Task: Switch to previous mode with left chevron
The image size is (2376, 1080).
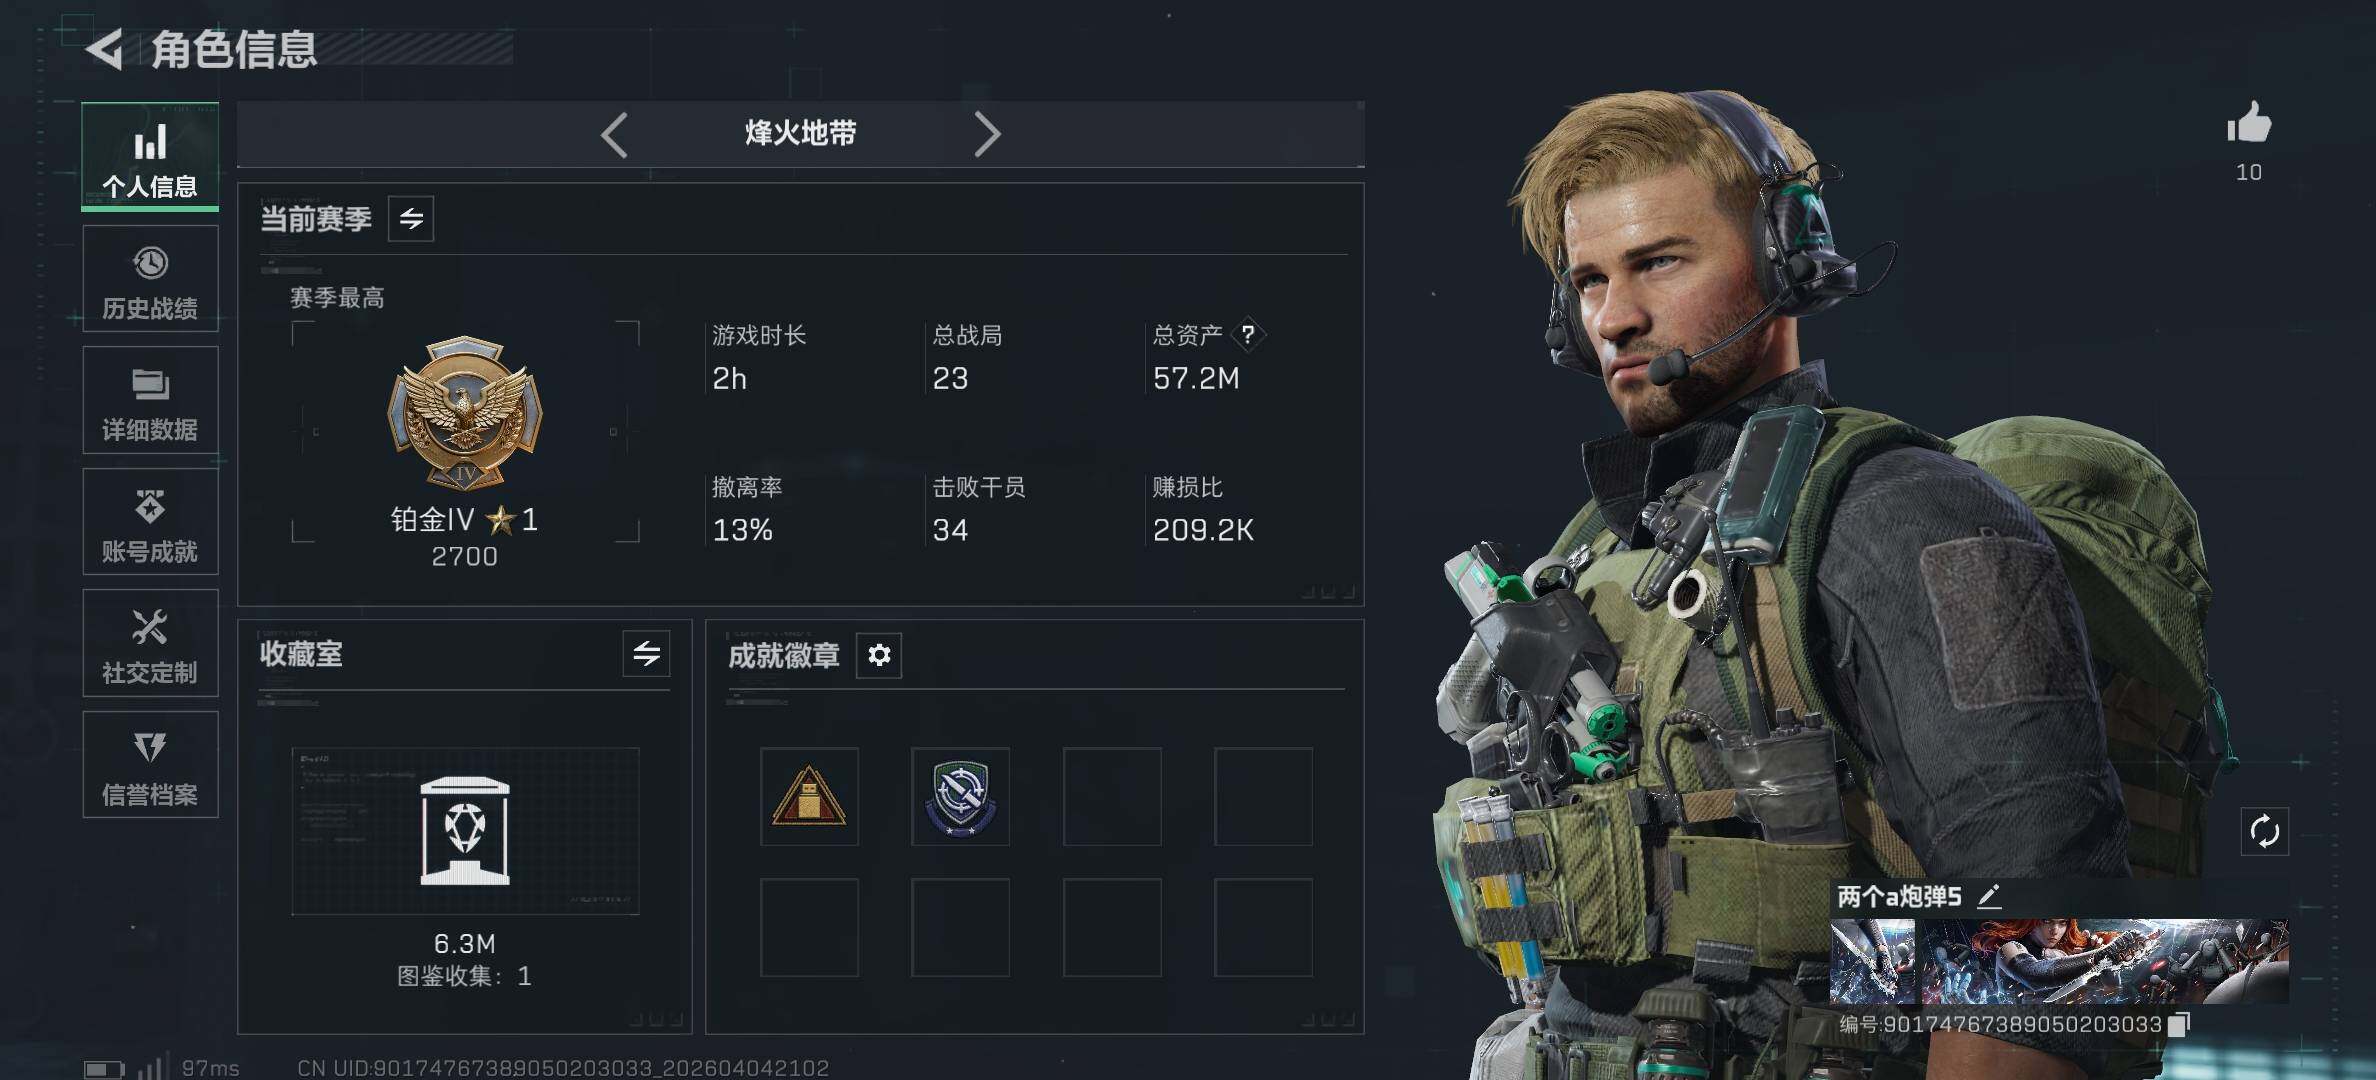Action: point(614,134)
